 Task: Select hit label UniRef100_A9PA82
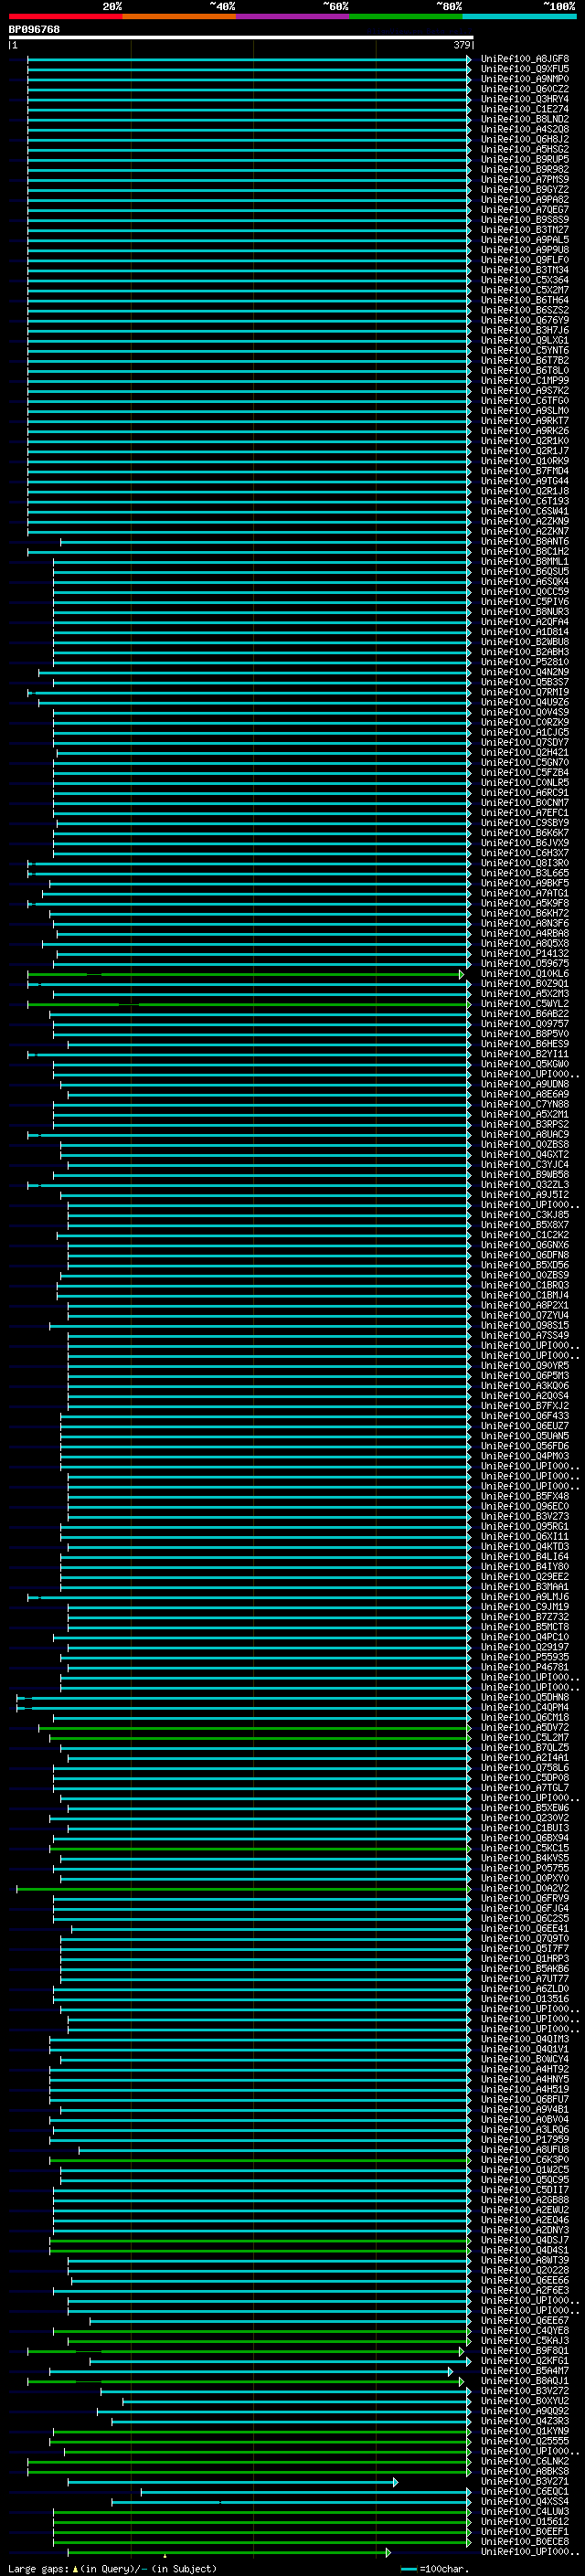point(525,200)
